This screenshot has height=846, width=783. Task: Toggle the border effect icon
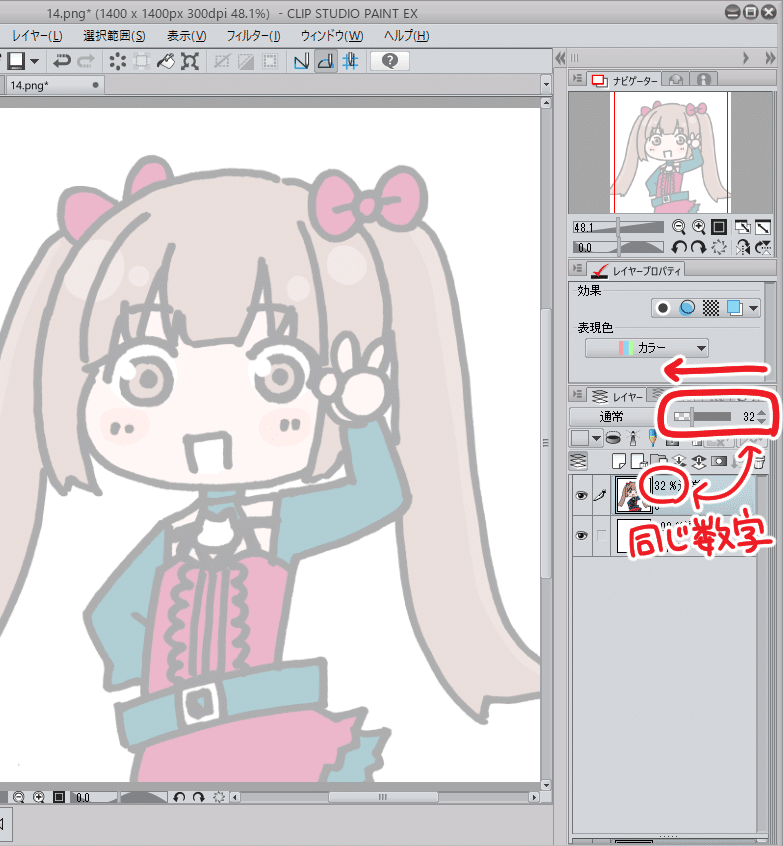pos(663,308)
